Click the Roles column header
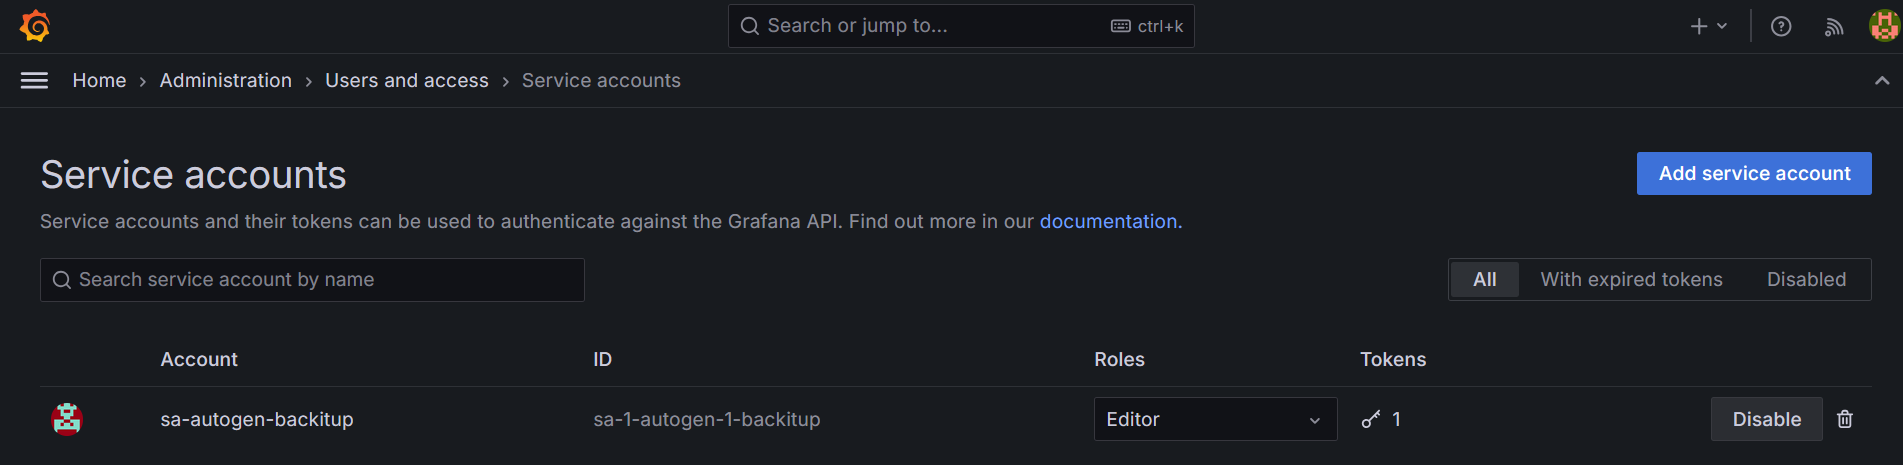 point(1119,359)
